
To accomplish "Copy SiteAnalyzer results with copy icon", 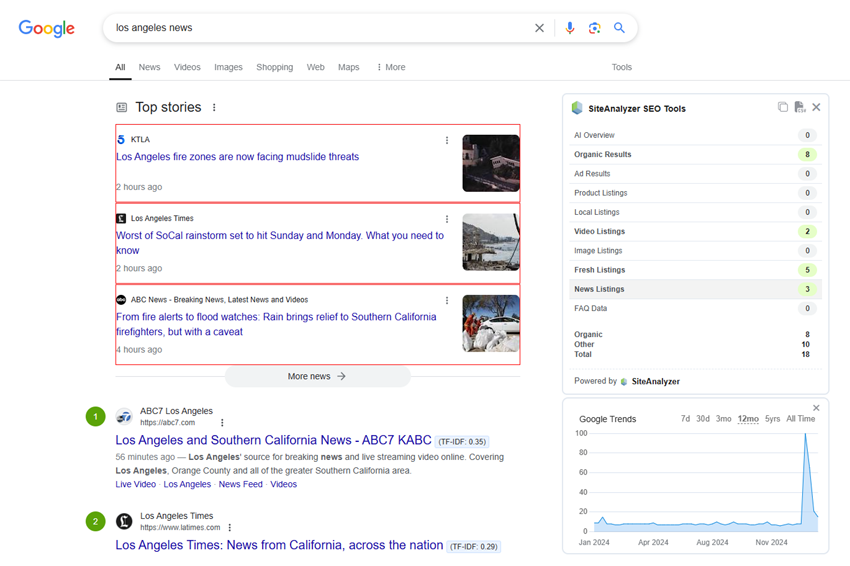I will click(782, 107).
